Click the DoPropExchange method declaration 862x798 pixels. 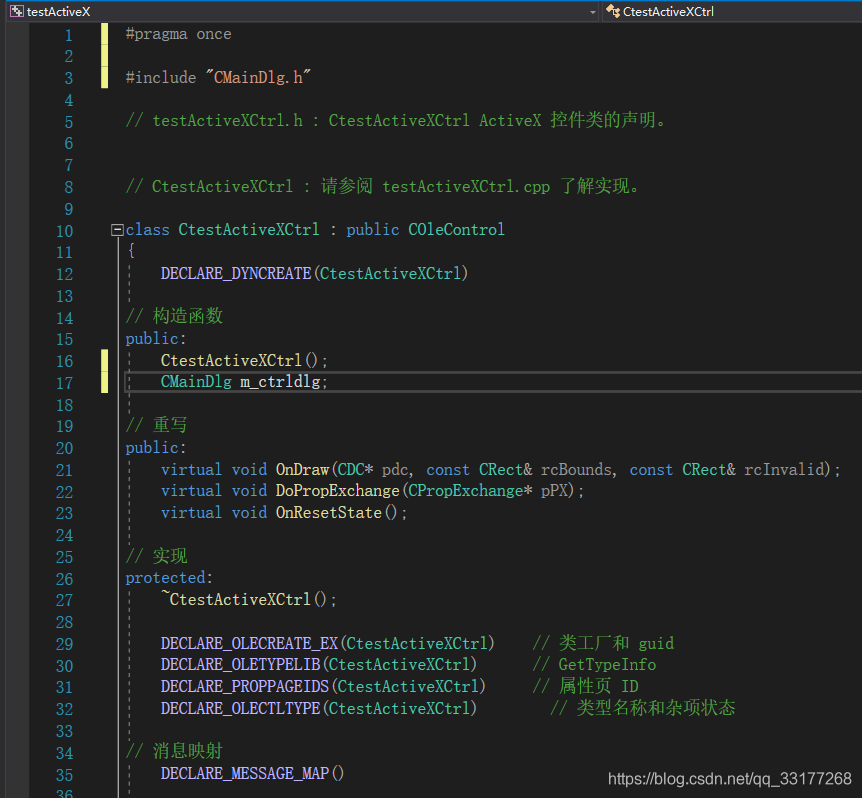[x=338, y=491]
